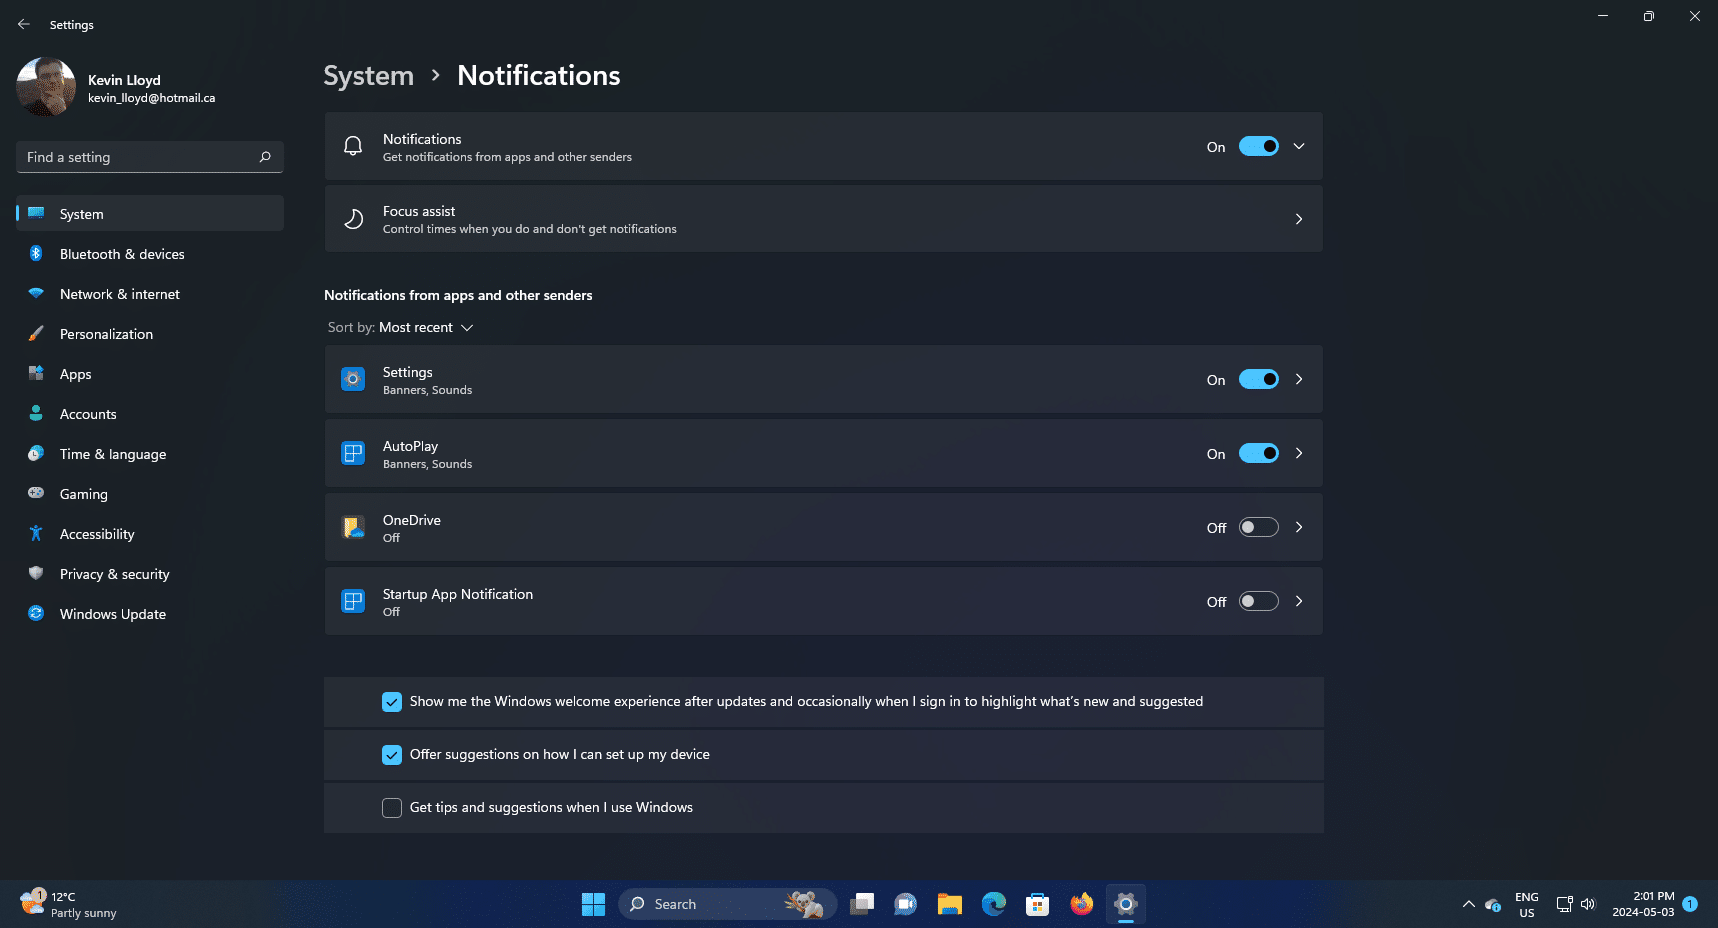
Task: Click the Accessibility figure icon
Action: 36,534
